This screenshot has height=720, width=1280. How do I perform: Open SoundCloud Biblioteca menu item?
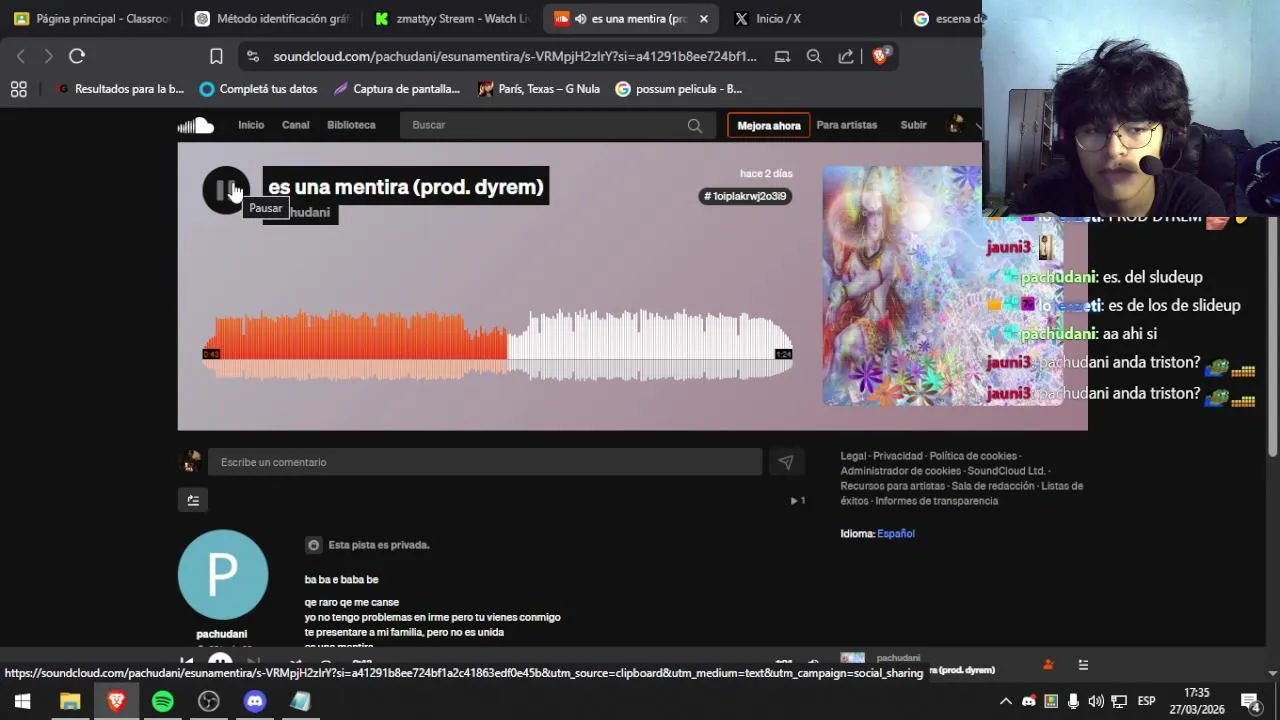coord(351,125)
